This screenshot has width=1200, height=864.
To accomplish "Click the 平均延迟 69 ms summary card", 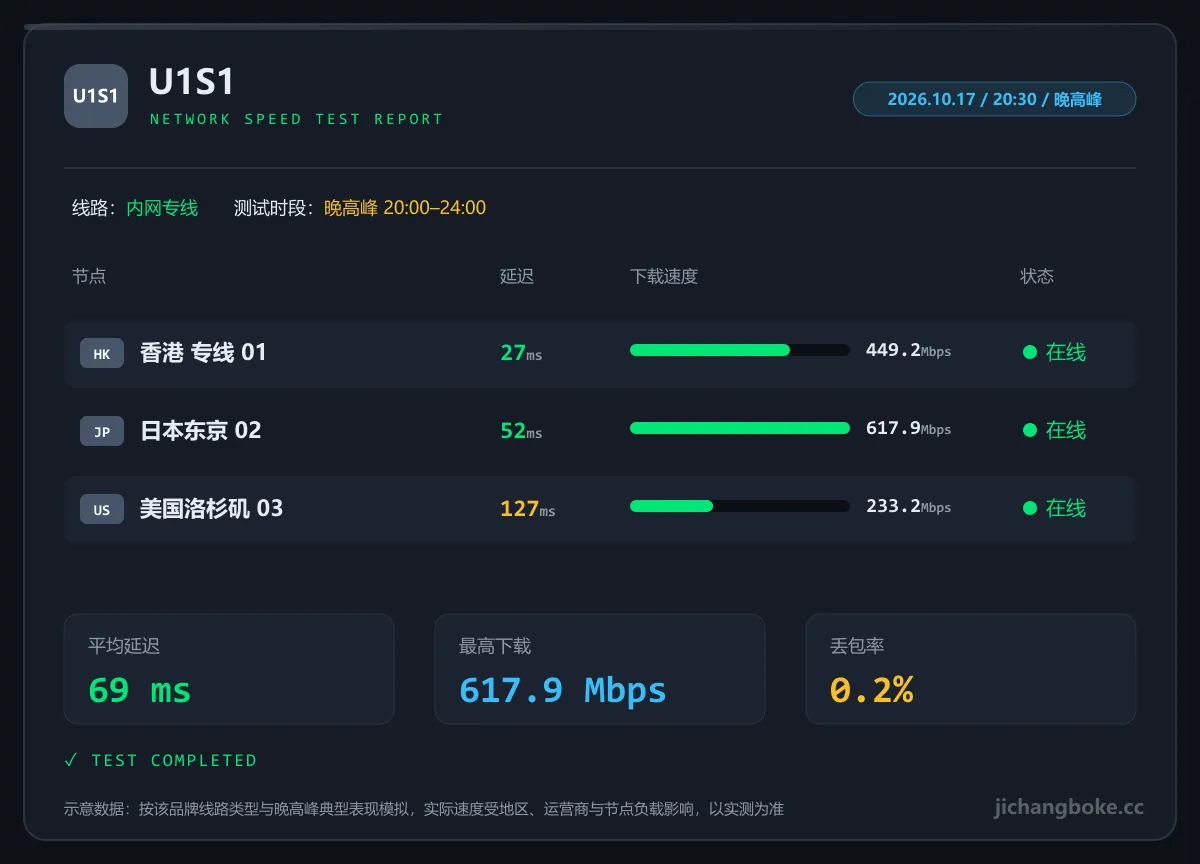I will click(x=229, y=669).
